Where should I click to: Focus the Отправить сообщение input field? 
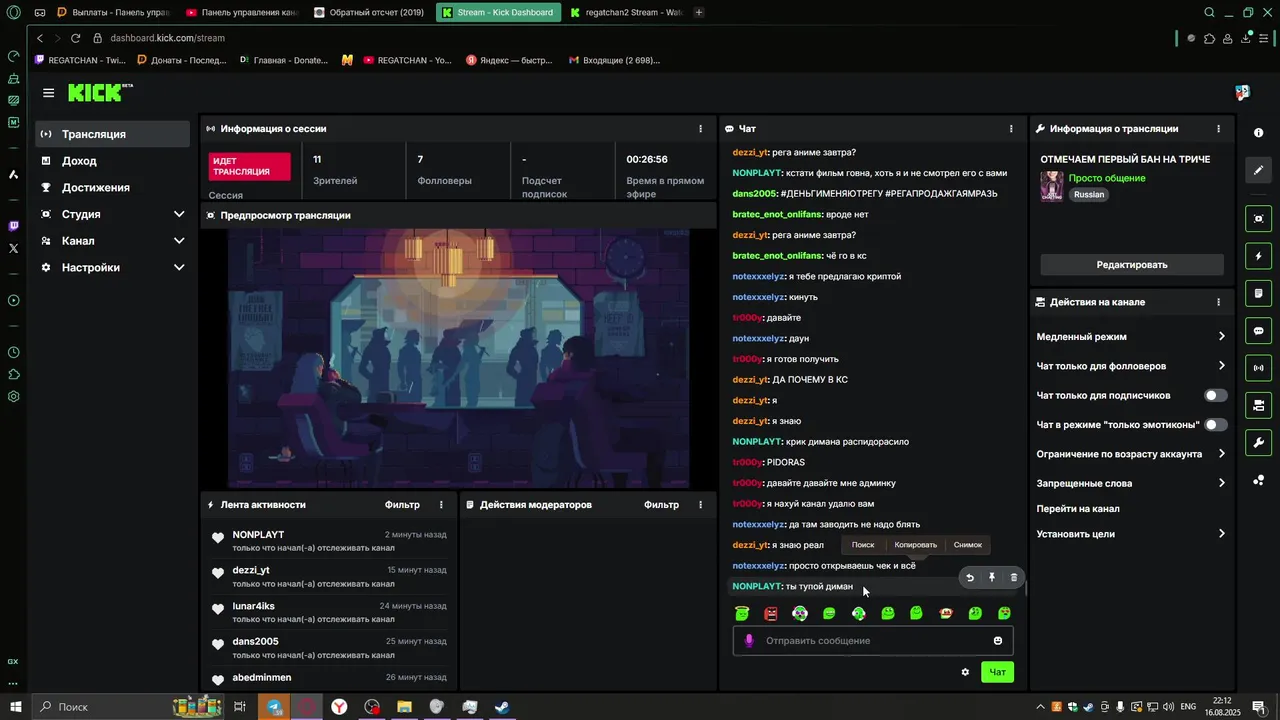tap(873, 641)
